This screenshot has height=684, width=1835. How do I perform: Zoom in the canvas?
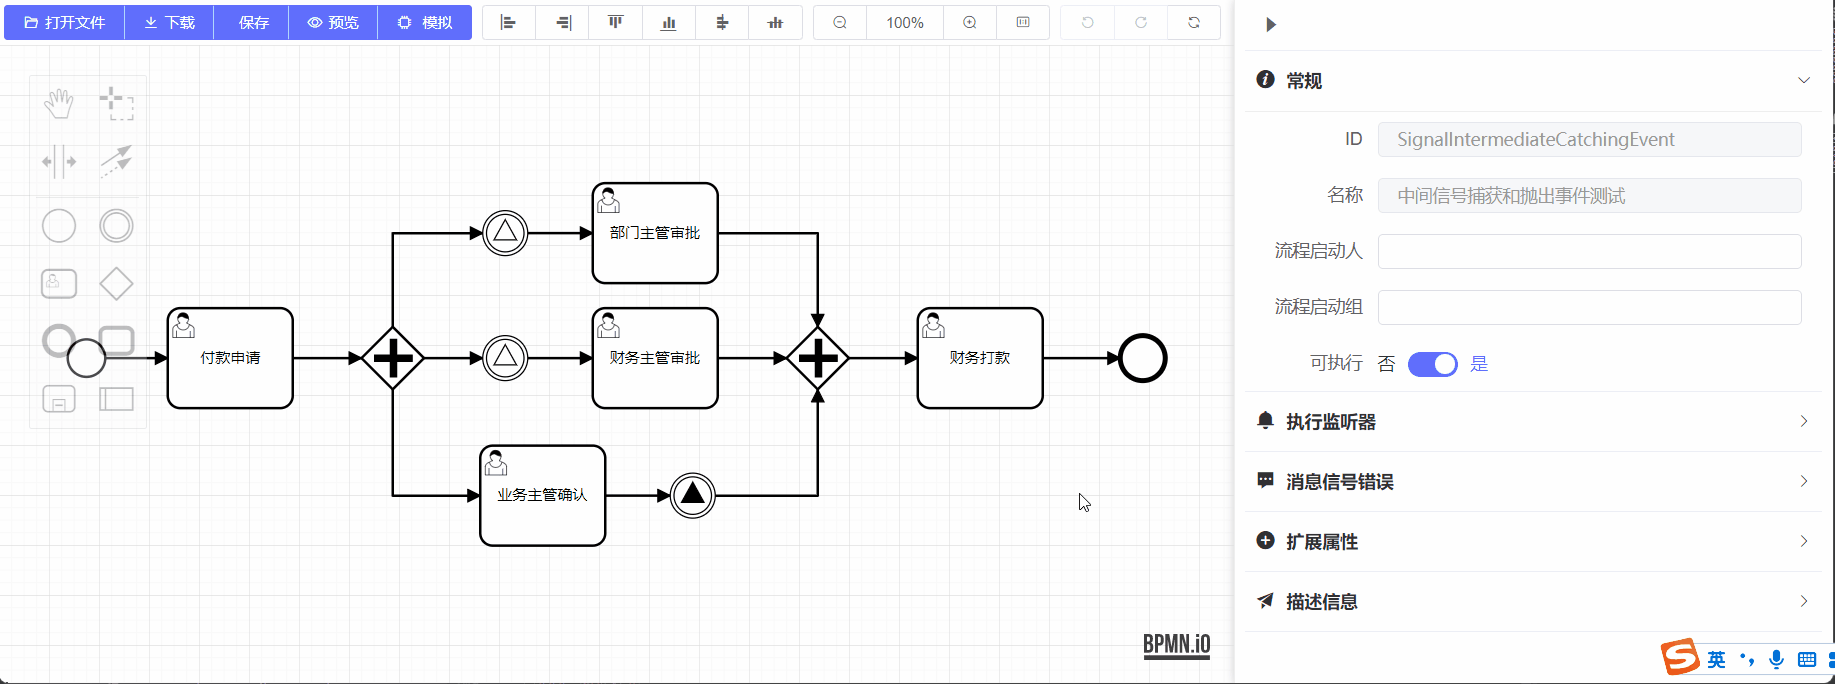click(970, 22)
